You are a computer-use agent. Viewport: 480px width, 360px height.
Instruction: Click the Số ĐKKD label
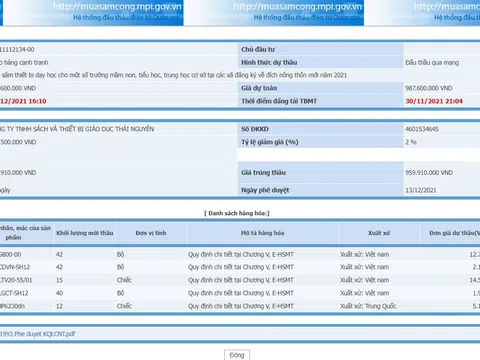(255, 129)
